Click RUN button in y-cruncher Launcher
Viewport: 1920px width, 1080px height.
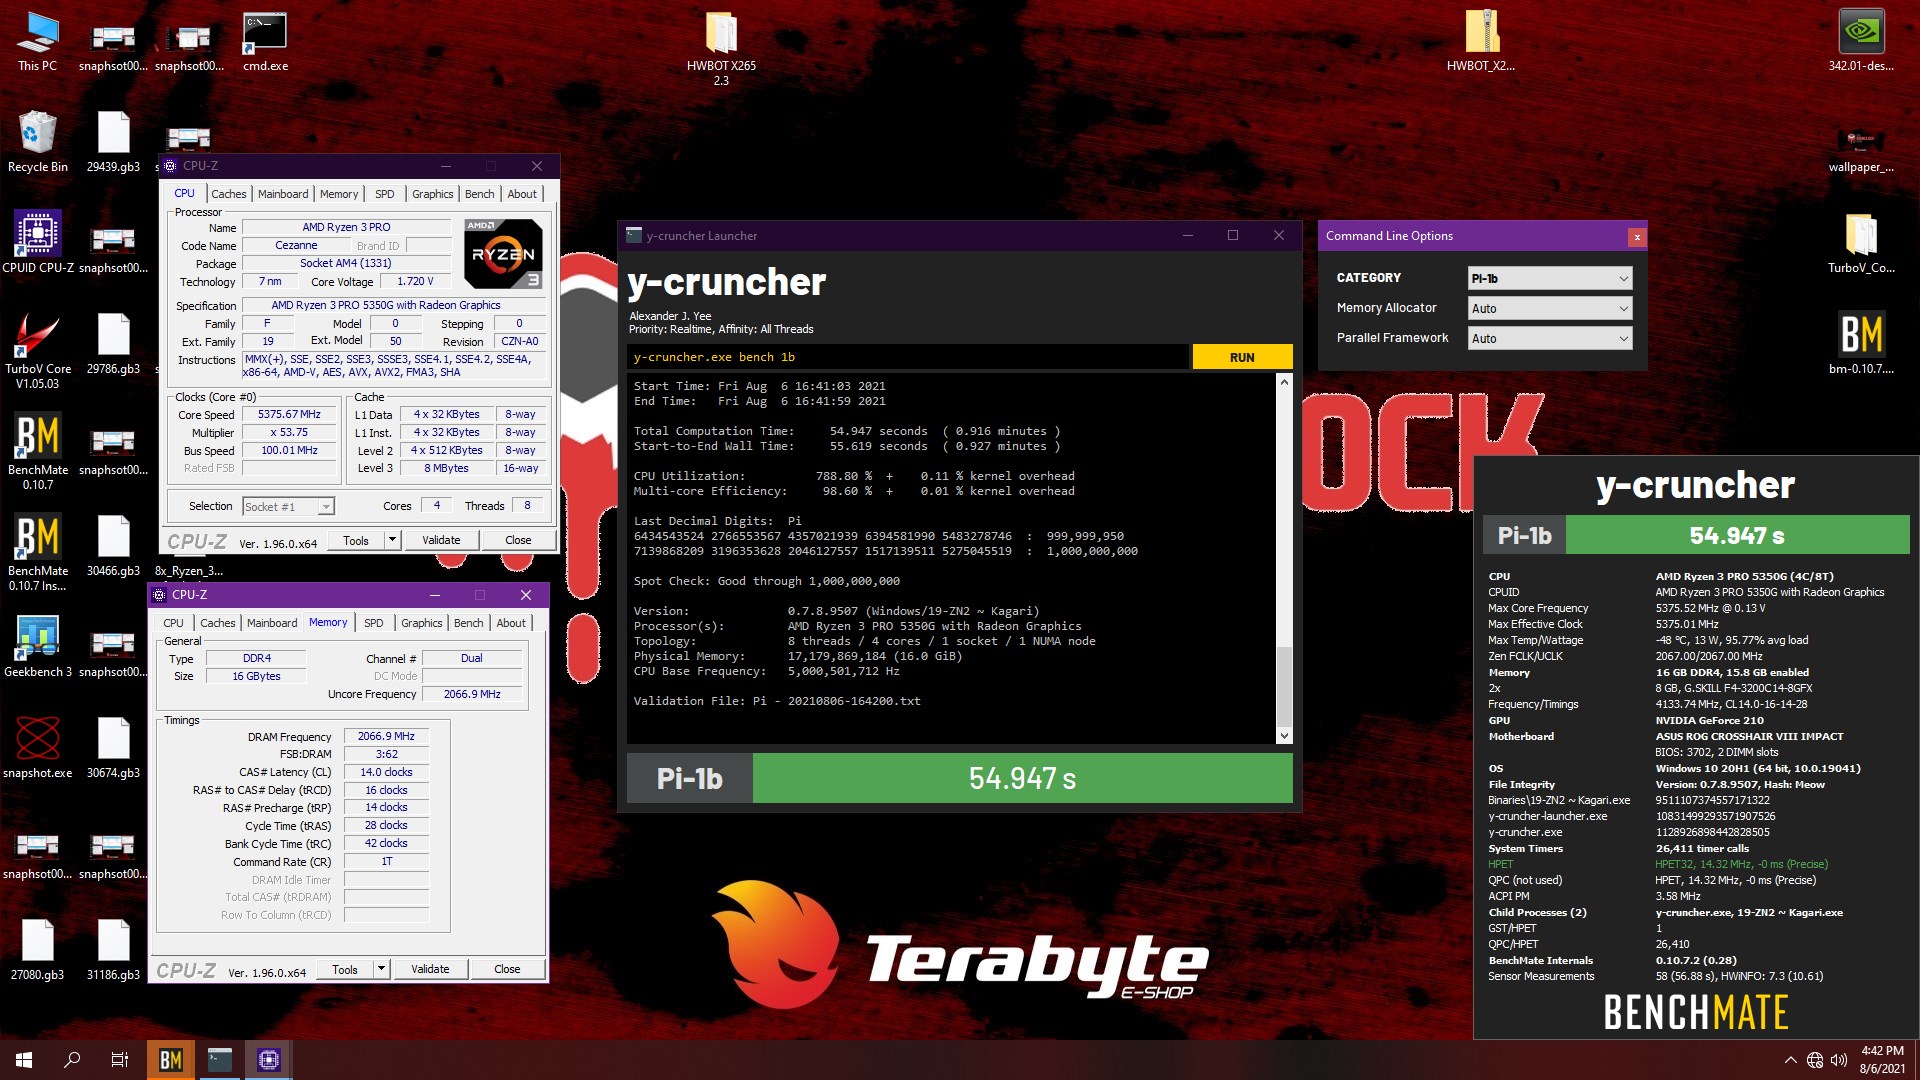tap(1242, 357)
